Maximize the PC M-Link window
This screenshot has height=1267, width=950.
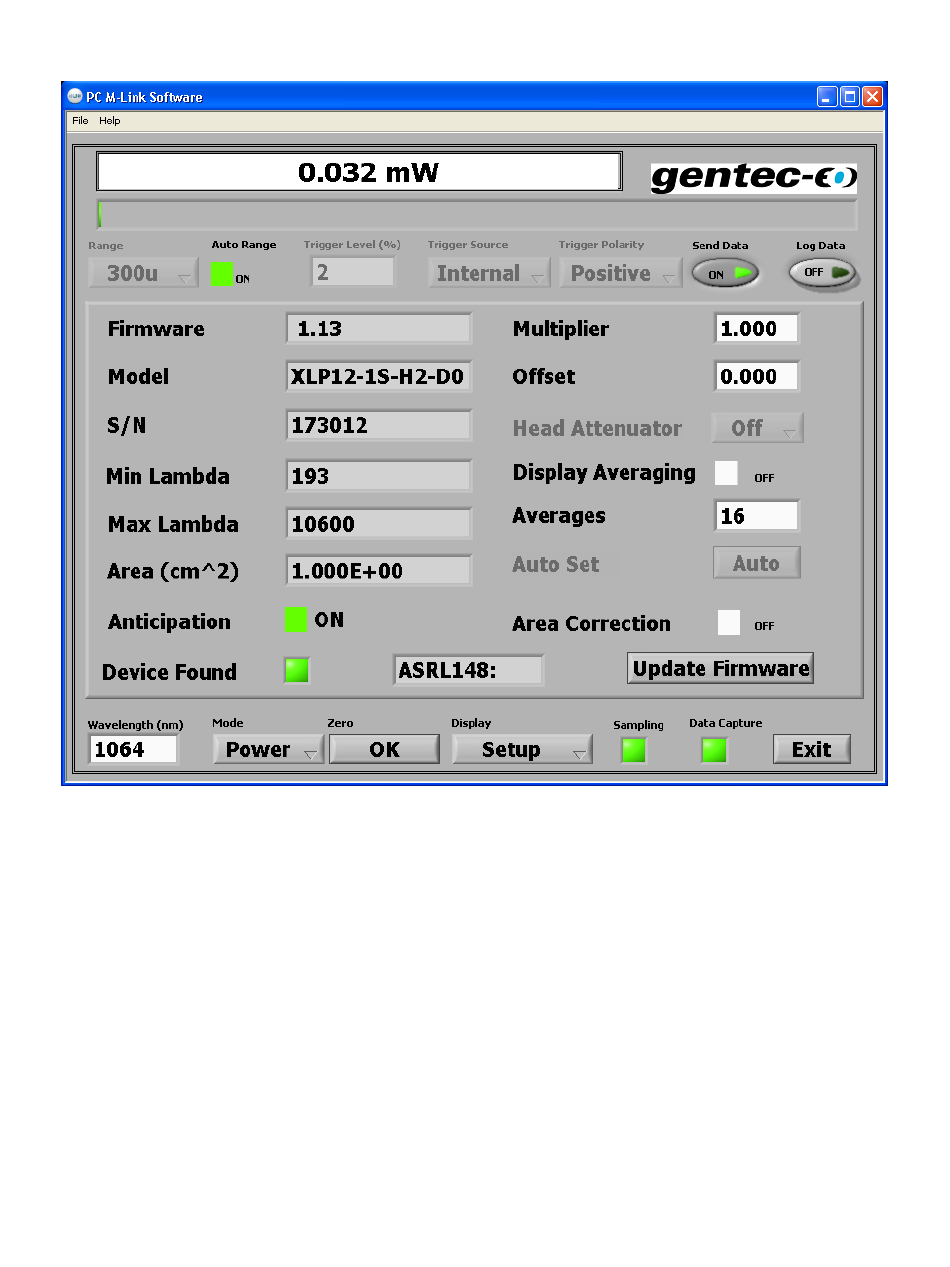(850, 97)
